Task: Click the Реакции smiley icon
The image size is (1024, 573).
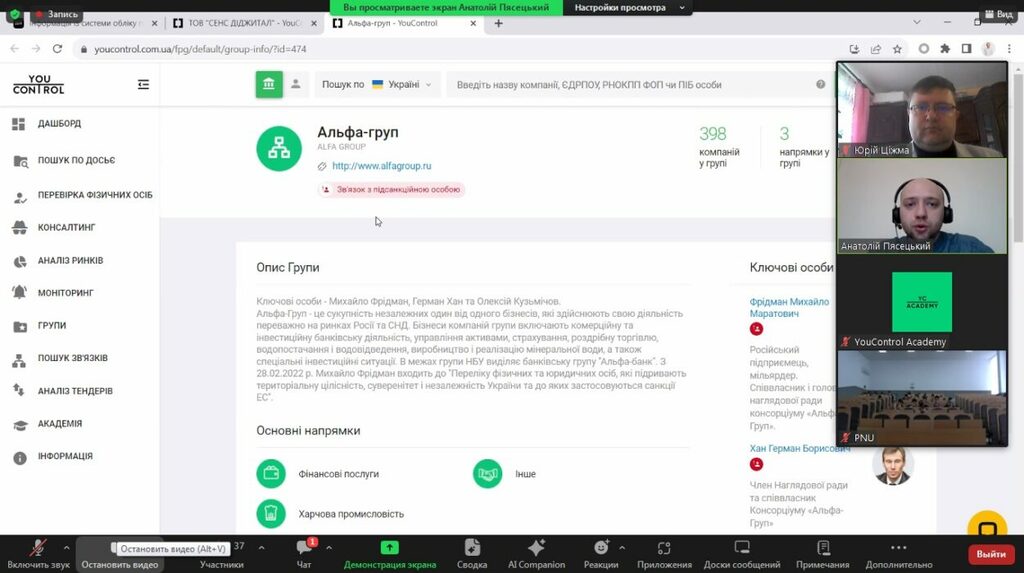Action: [x=601, y=553]
